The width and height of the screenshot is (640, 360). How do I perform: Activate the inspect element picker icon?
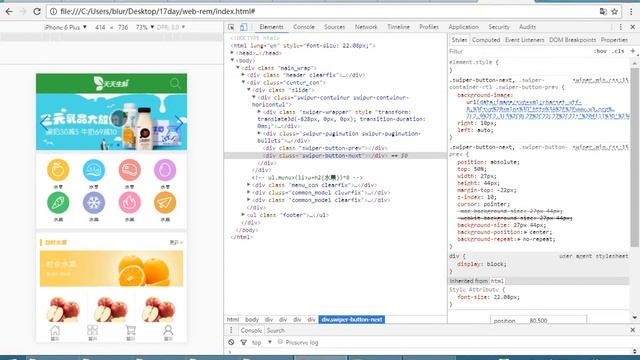(x=231, y=27)
